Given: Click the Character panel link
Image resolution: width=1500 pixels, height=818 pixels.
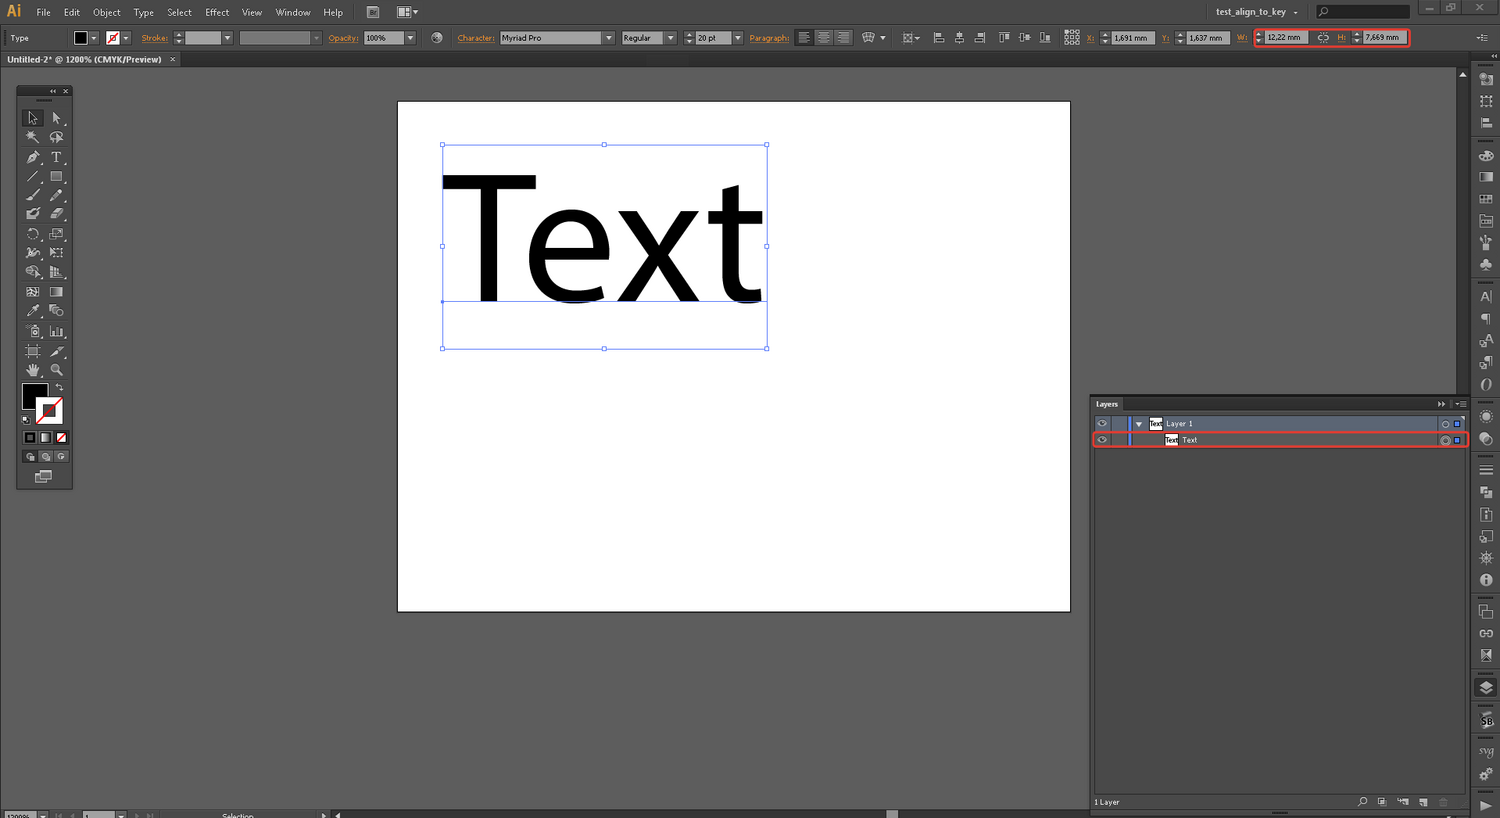Looking at the screenshot, I should coord(476,38).
